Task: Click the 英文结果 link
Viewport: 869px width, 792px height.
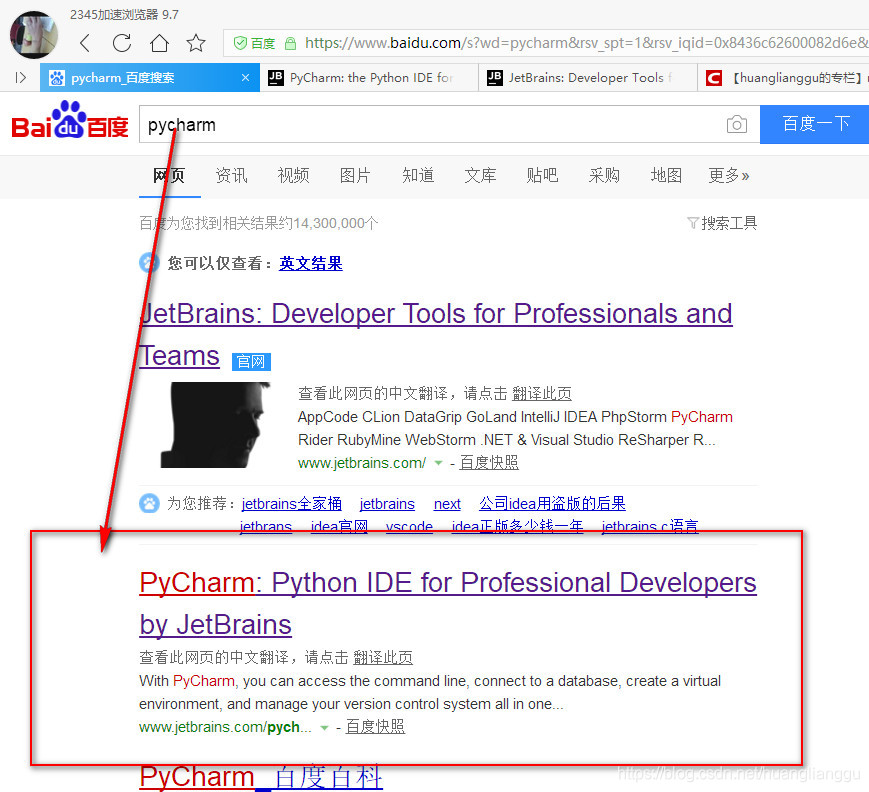Action: pyautogui.click(x=311, y=263)
